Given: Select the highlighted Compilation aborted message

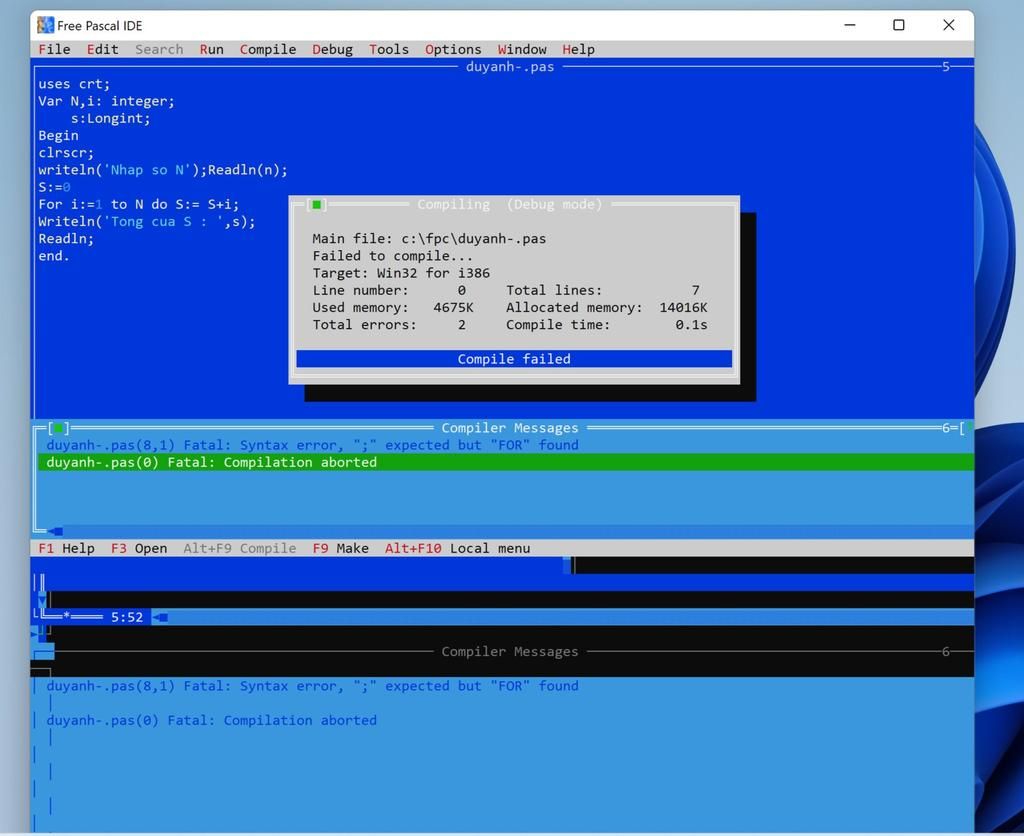Looking at the screenshot, I should coord(503,462).
